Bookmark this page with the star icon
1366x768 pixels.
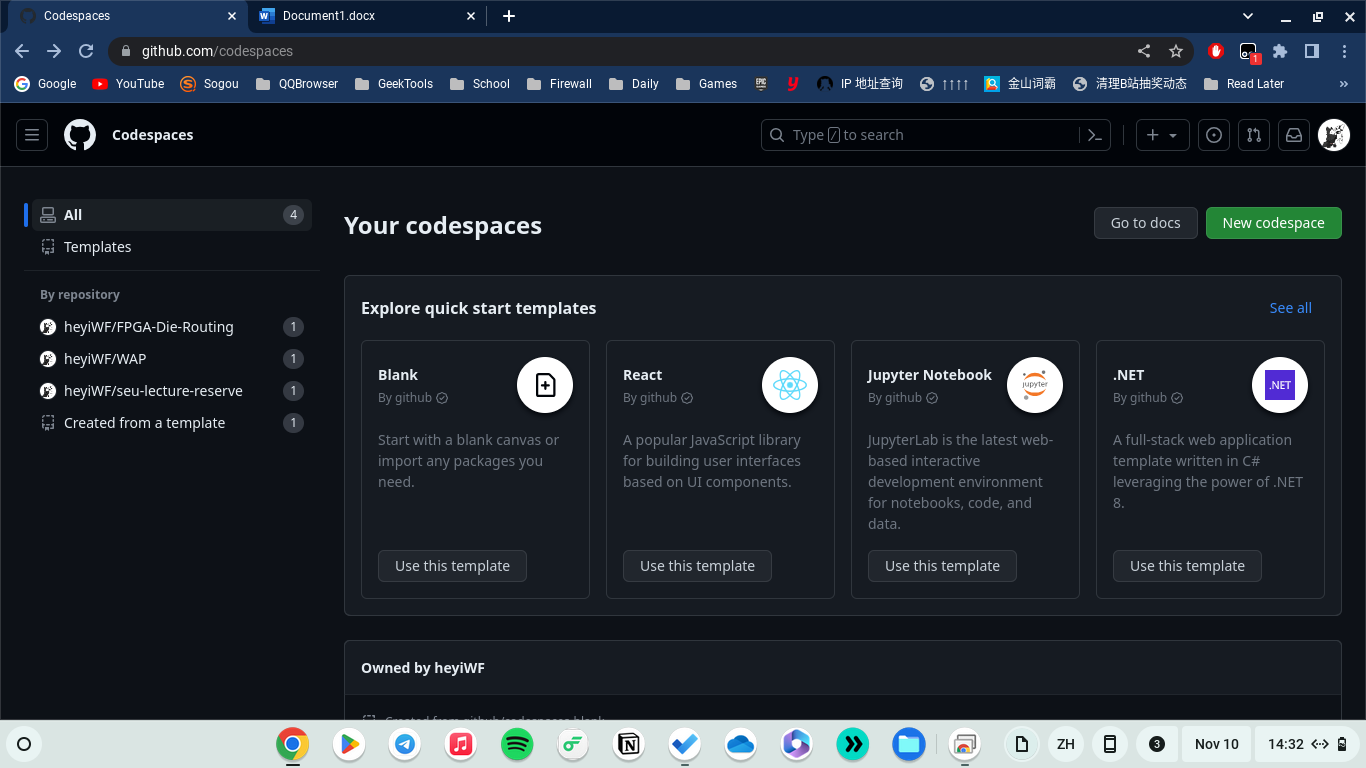tap(1176, 51)
